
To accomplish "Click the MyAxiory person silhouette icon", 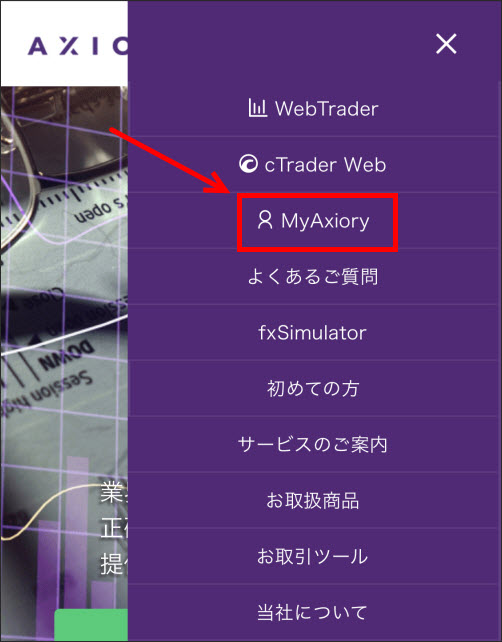I will click(x=265, y=220).
